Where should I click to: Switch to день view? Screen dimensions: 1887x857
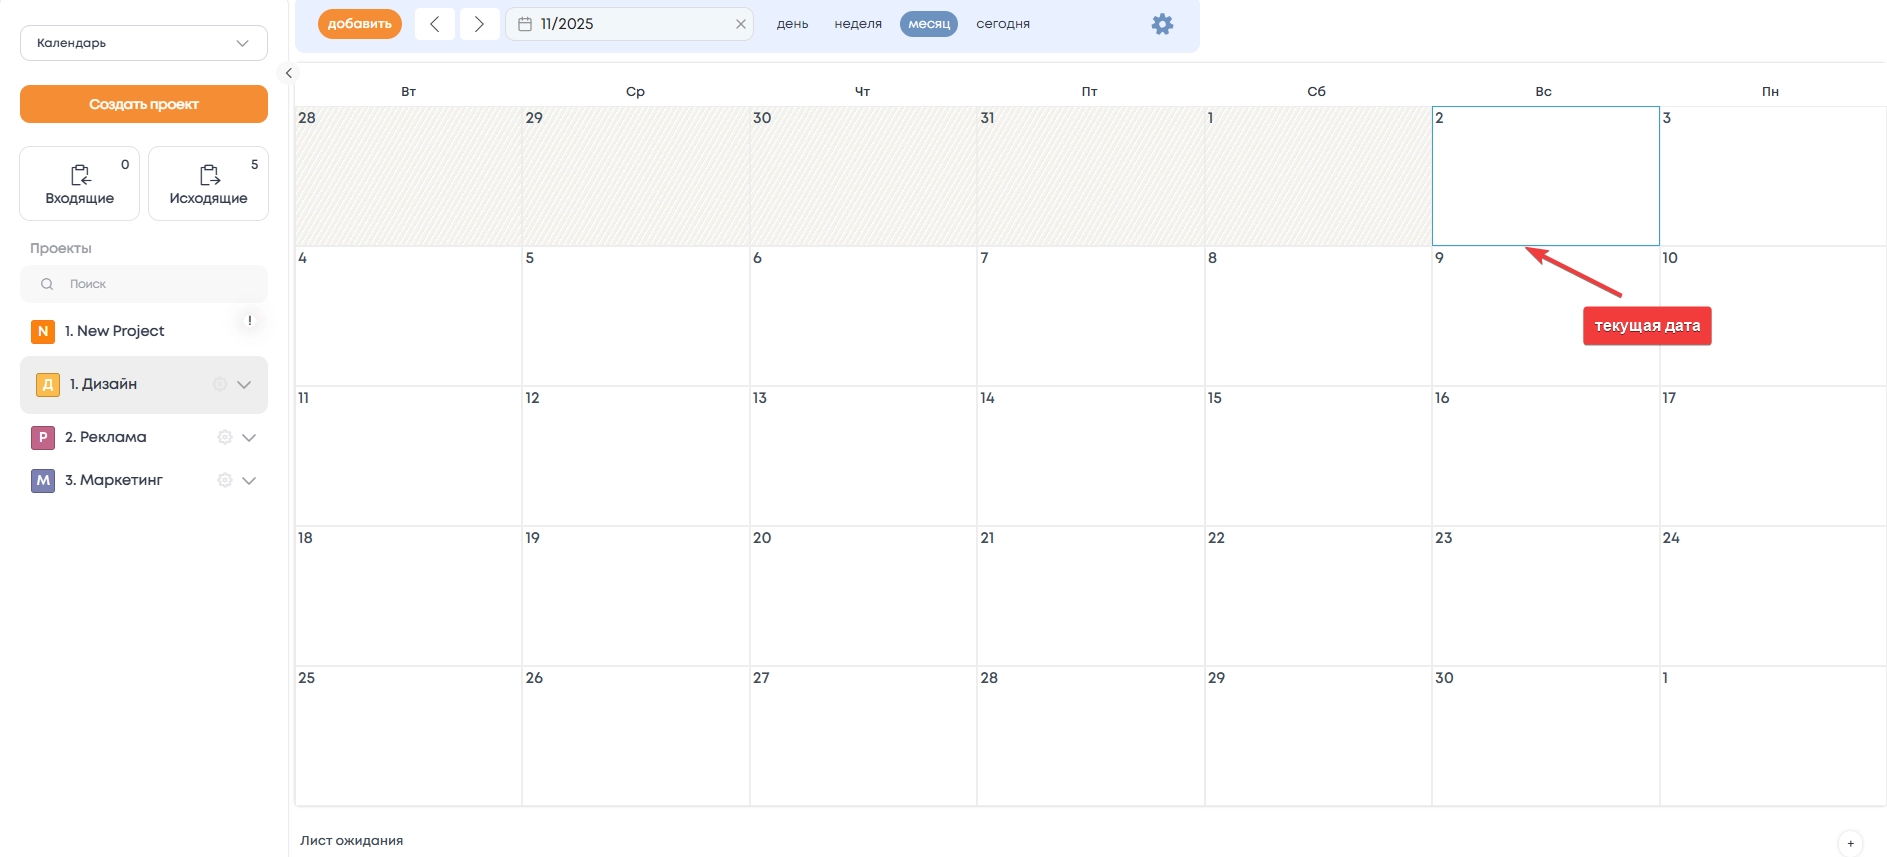pos(792,24)
